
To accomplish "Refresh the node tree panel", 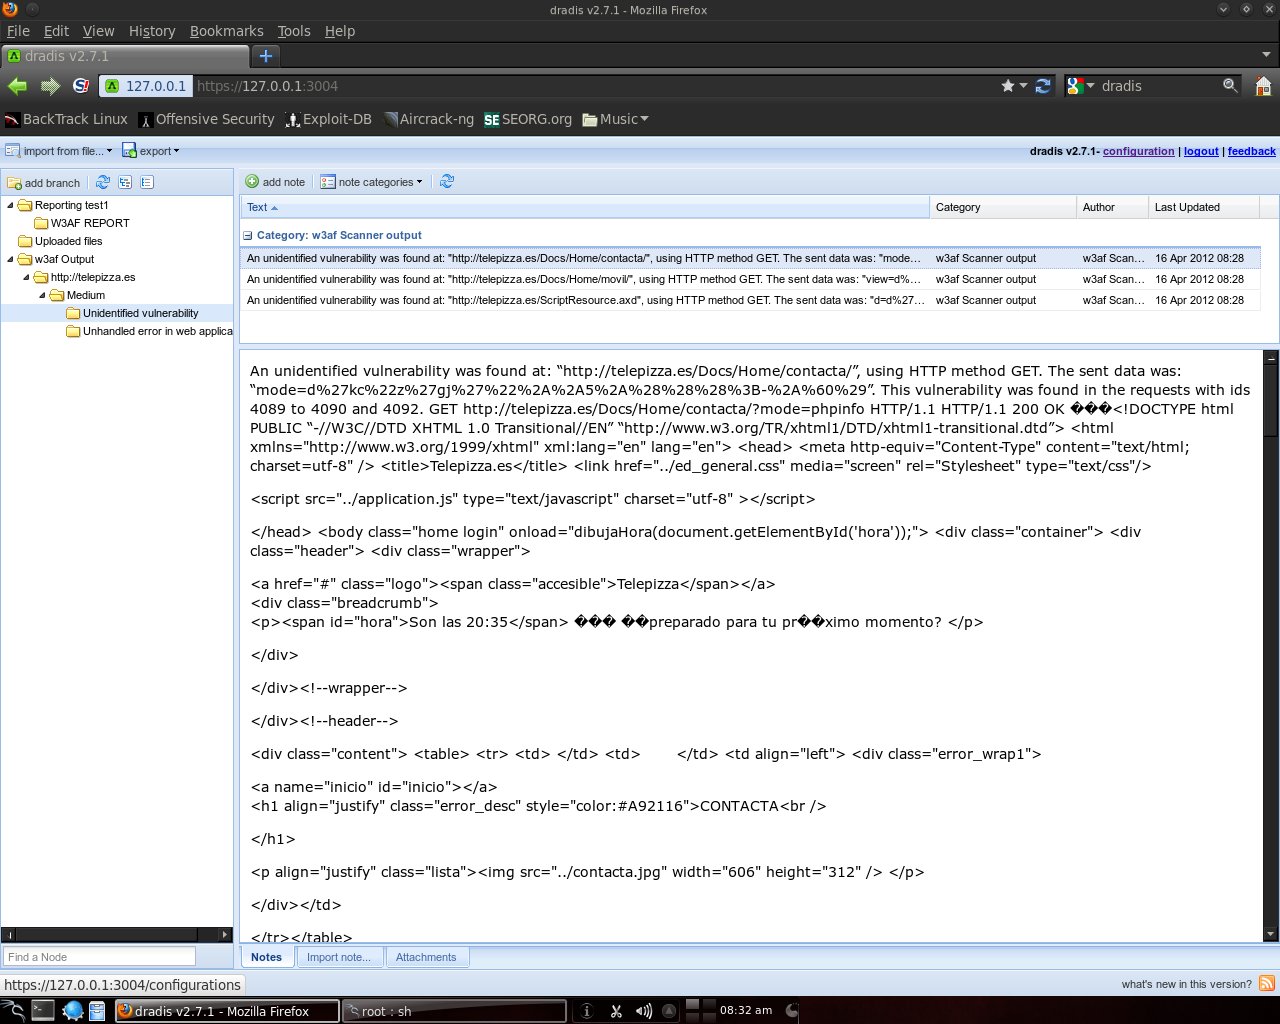I will [103, 182].
